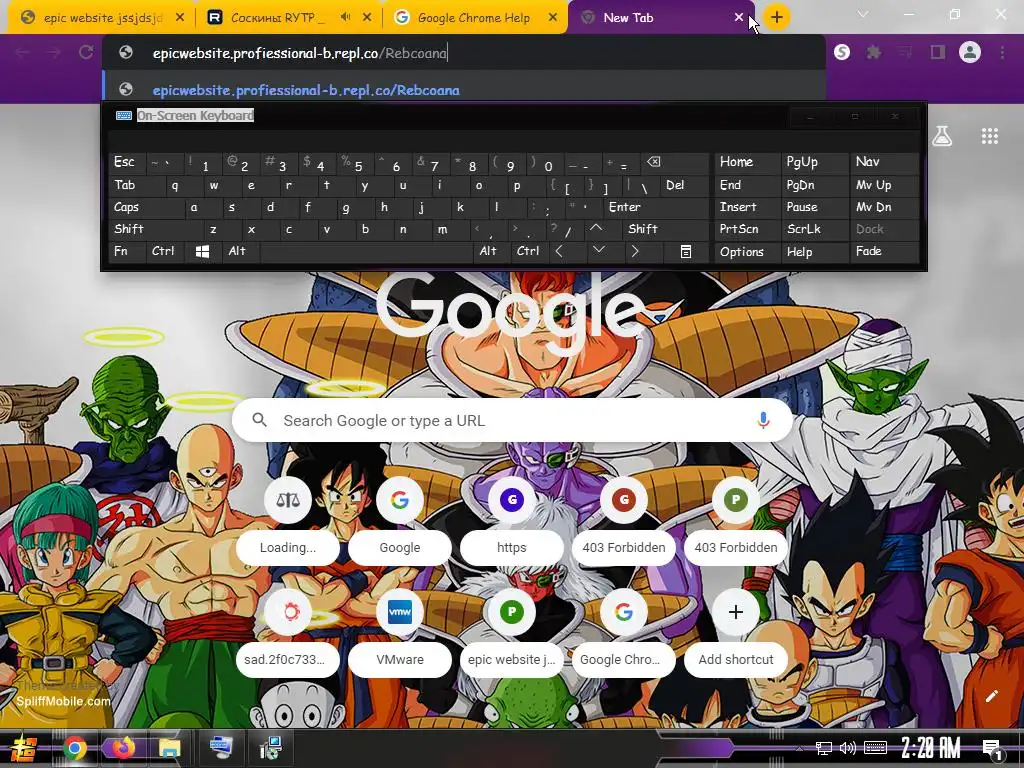Open the notification center in the taskbar
Viewport: 1024px width, 768px height.
[x=993, y=750]
